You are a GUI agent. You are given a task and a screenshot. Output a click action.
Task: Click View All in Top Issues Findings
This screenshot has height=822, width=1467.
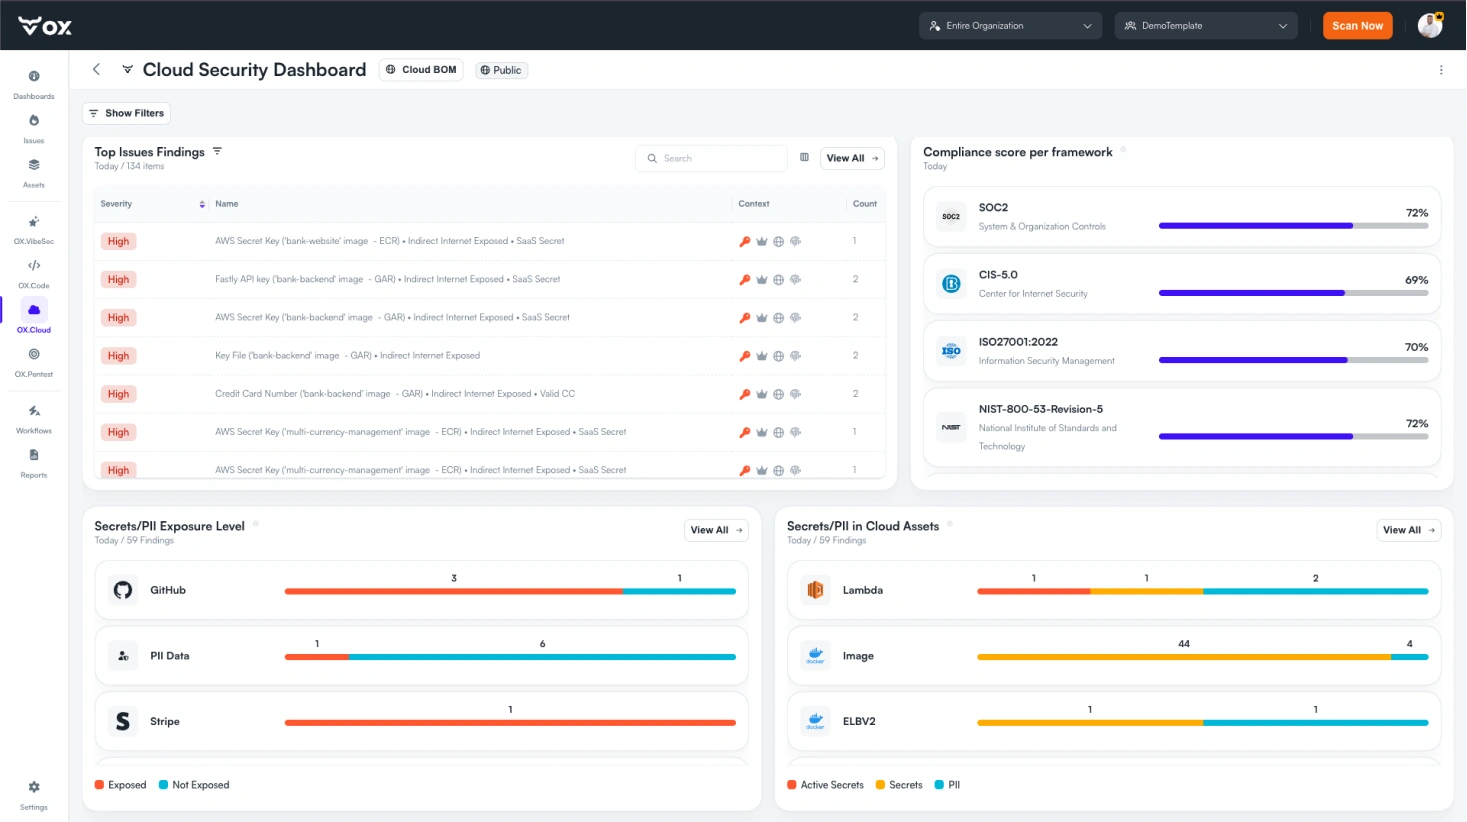pos(852,158)
